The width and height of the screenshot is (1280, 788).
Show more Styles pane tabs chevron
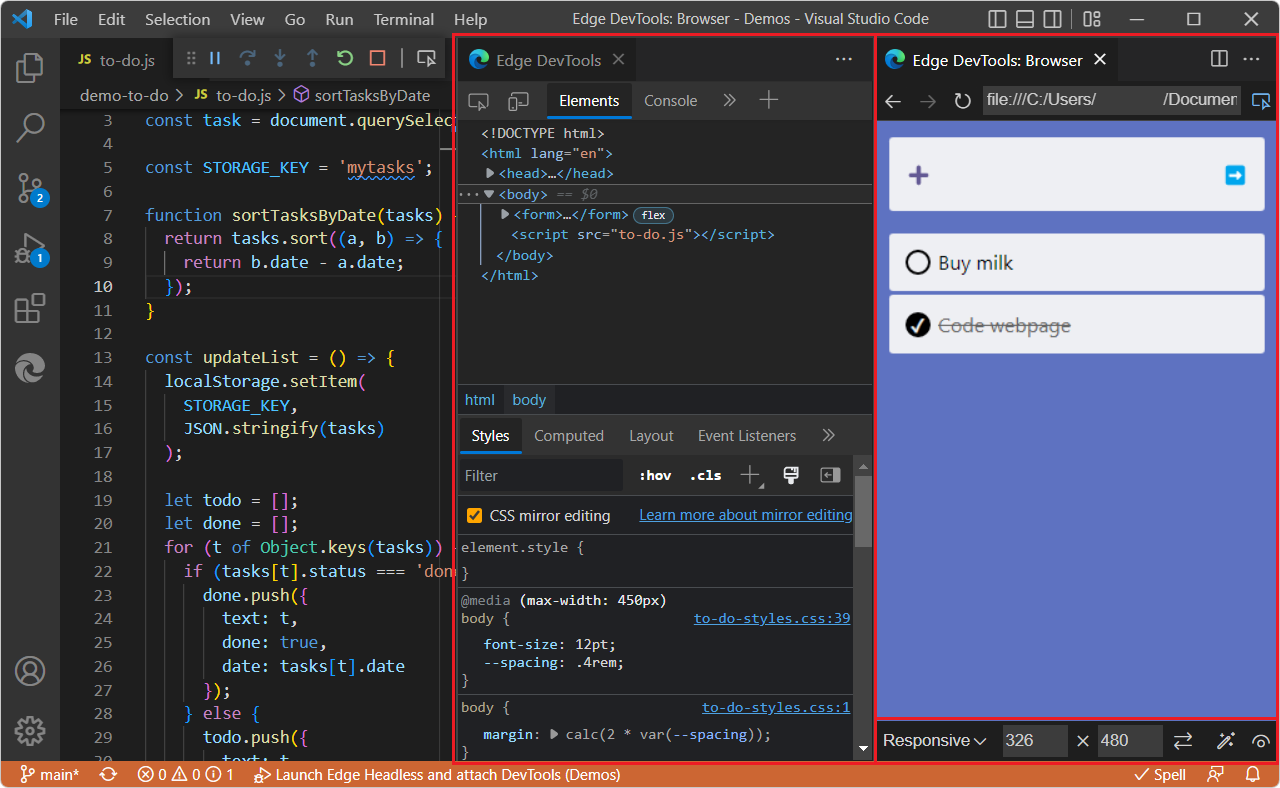click(x=828, y=435)
